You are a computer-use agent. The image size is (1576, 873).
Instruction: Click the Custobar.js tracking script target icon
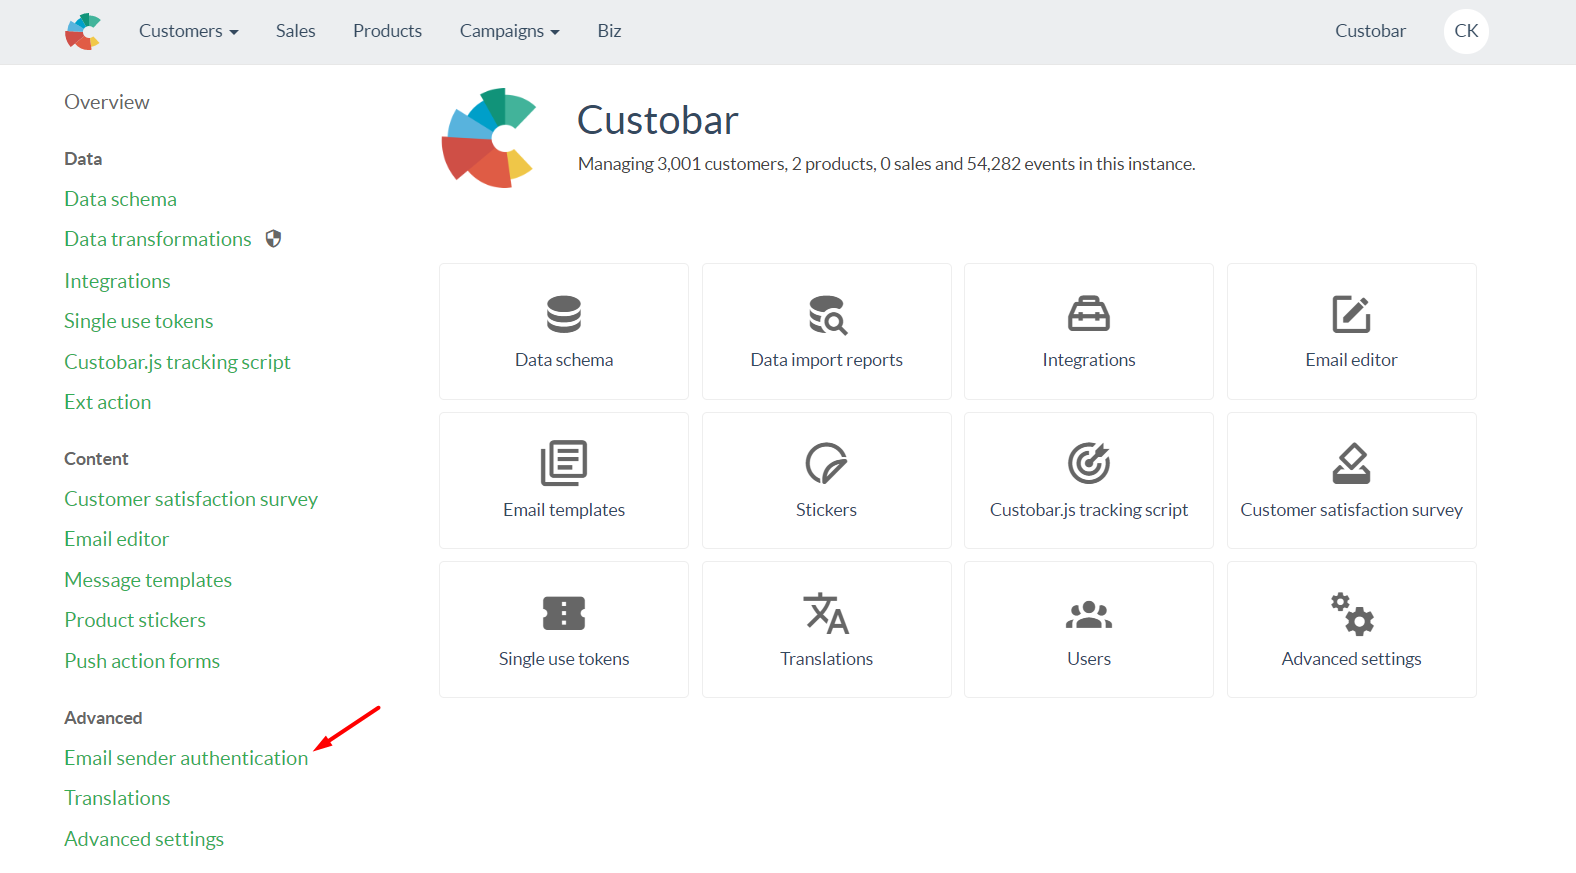(1089, 463)
